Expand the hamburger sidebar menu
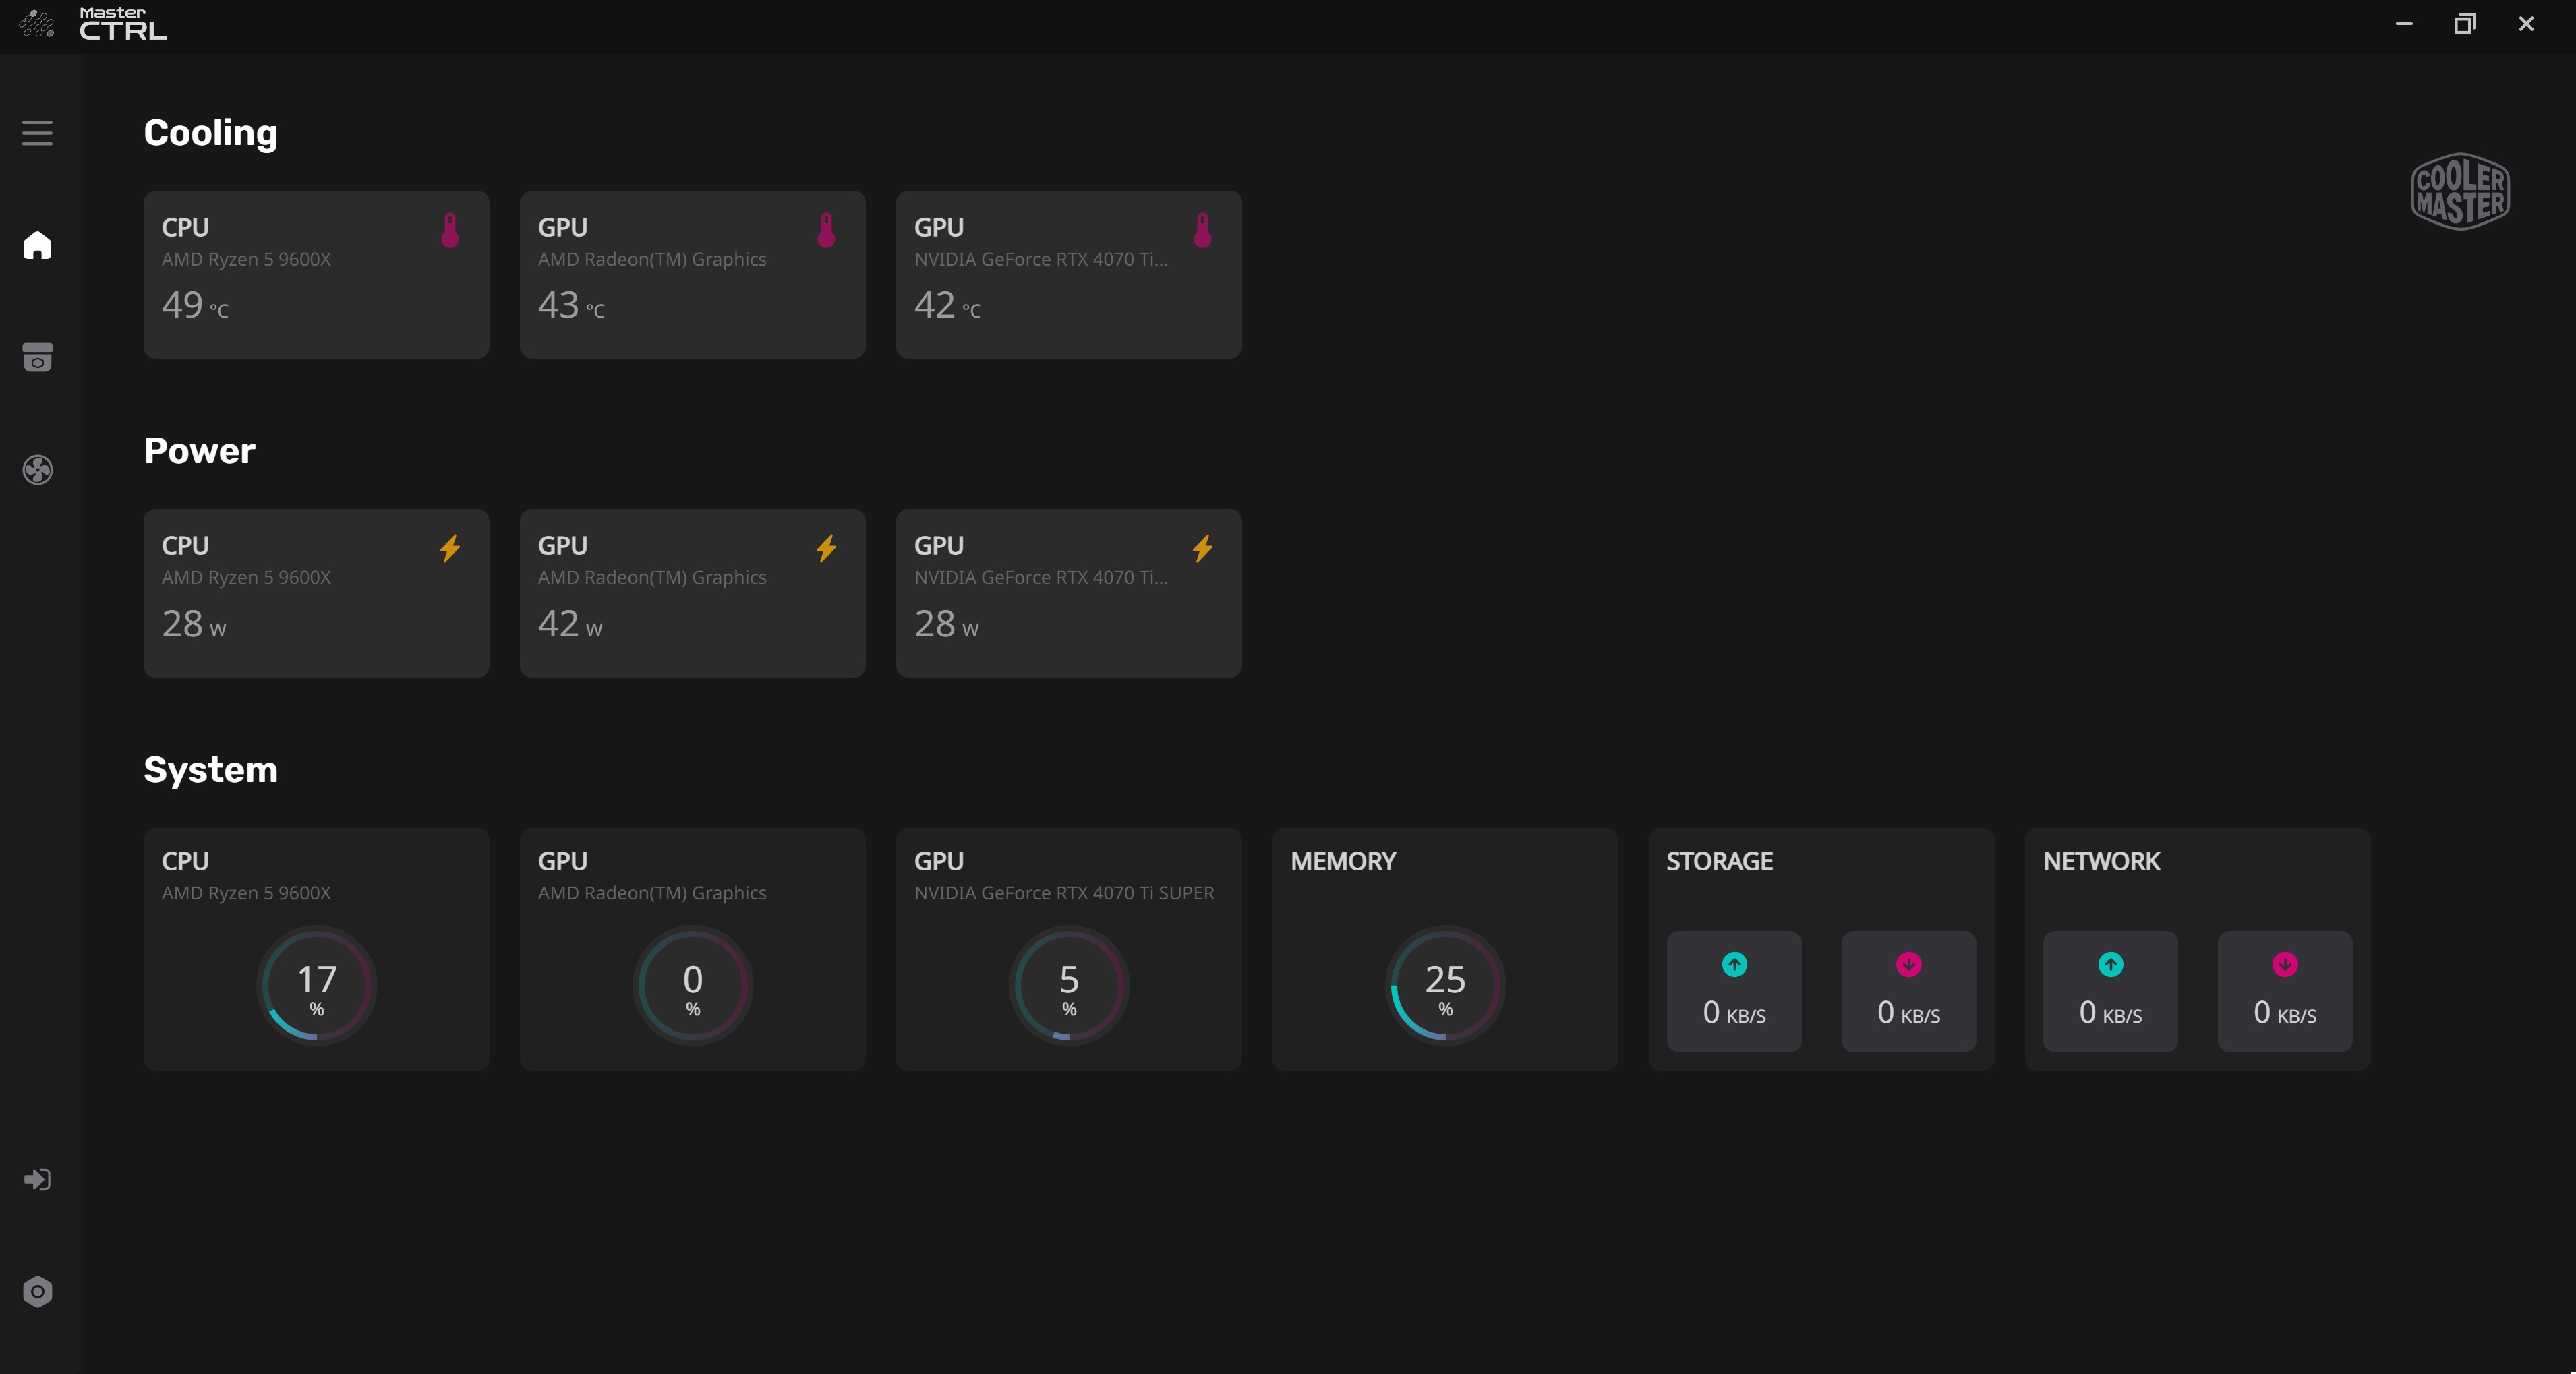Image resolution: width=2576 pixels, height=1374 pixels. pyautogui.click(x=37, y=133)
